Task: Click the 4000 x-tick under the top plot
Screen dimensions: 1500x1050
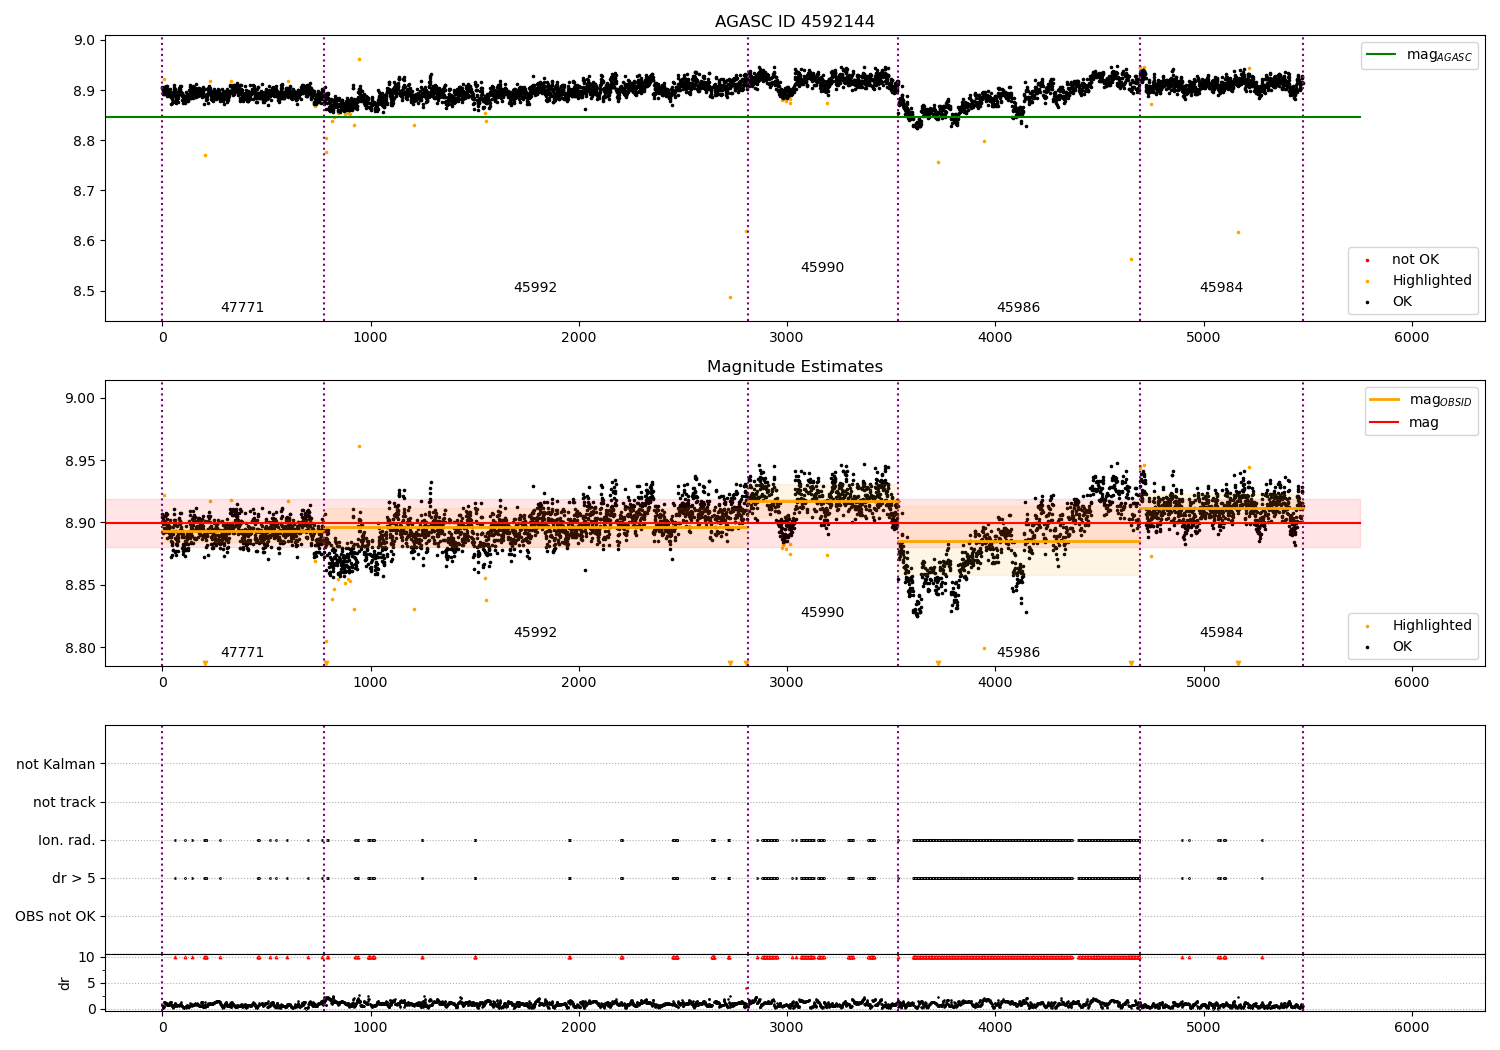Action: (x=995, y=338)
